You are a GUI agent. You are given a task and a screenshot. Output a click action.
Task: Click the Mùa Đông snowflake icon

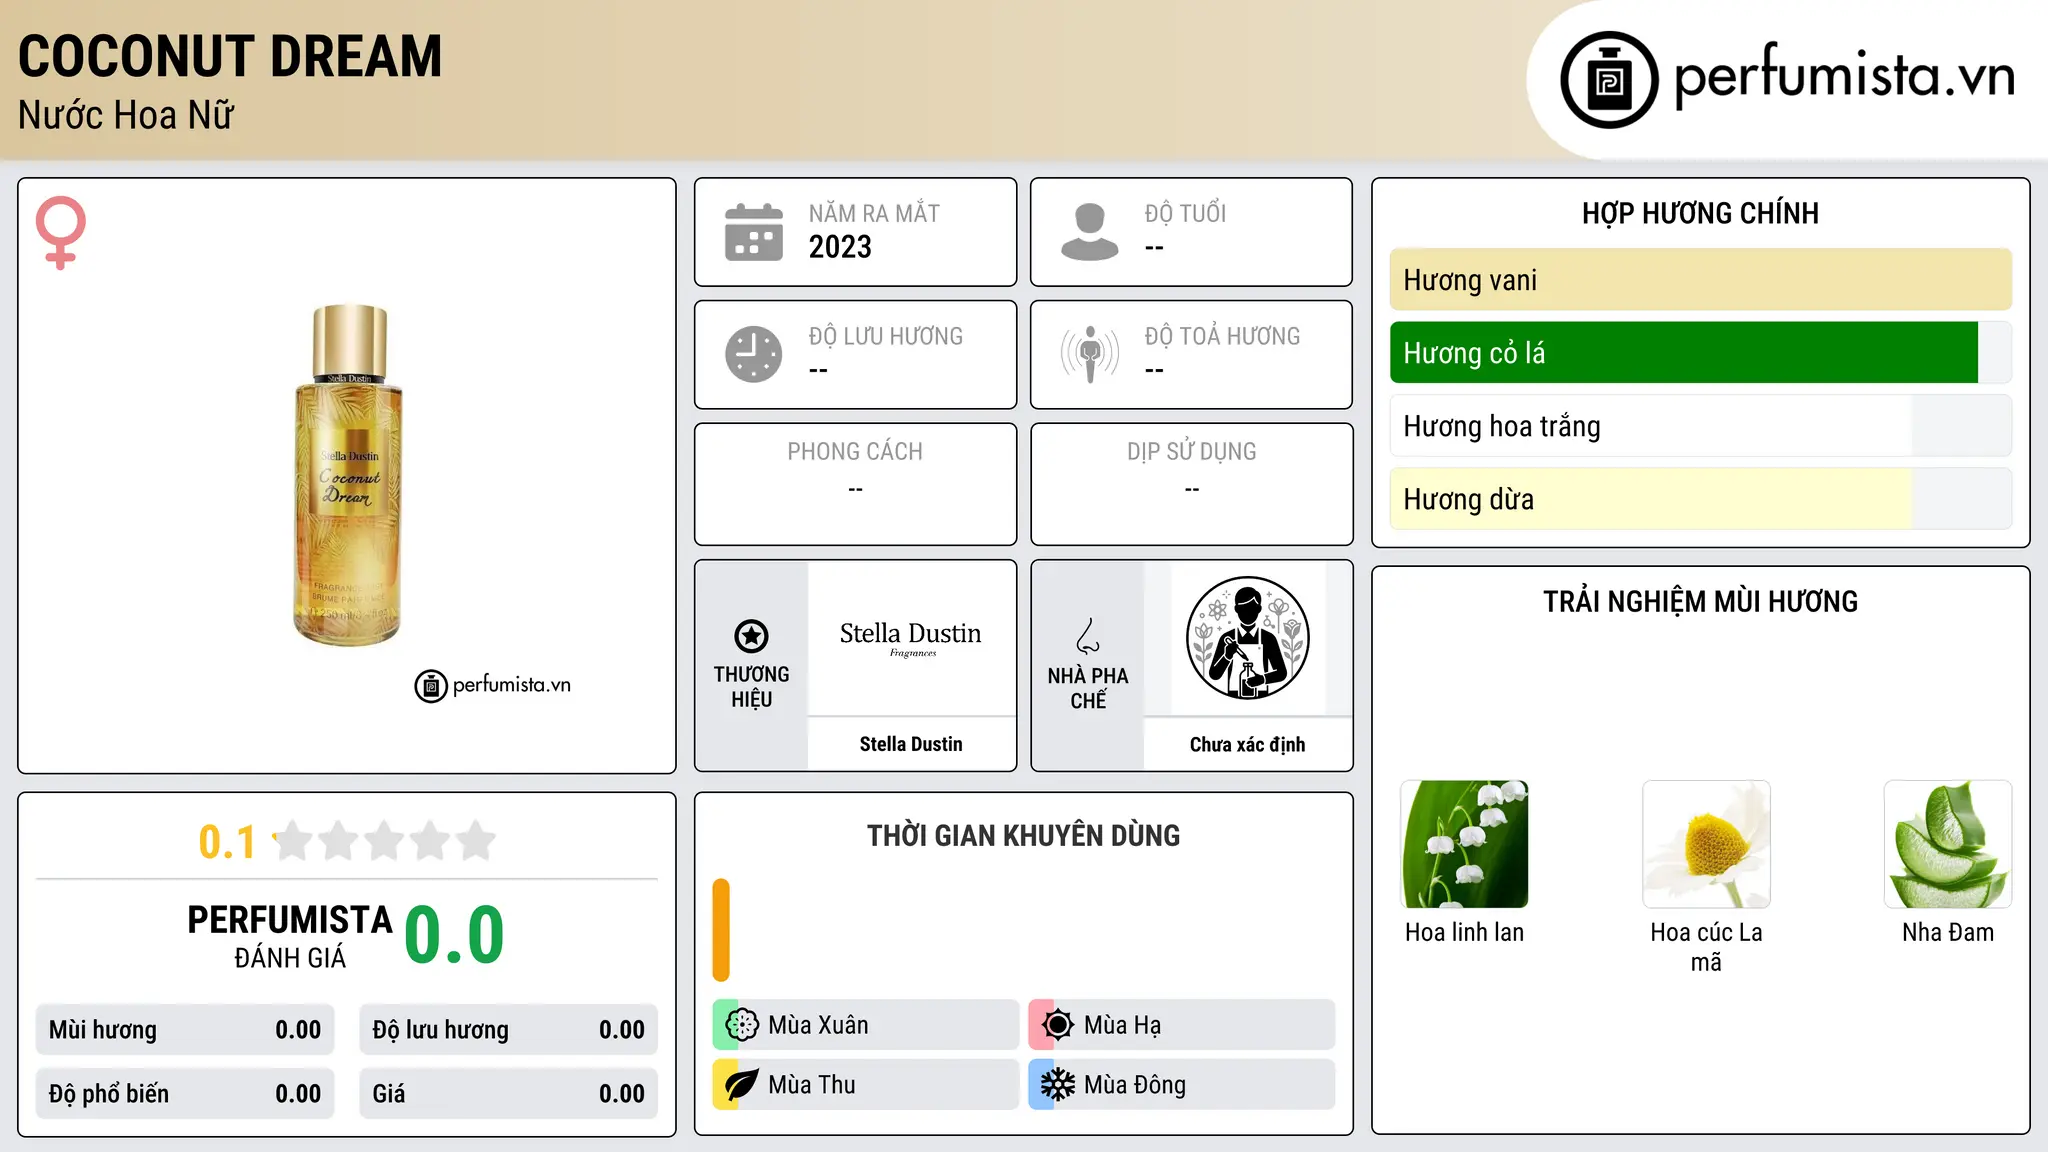pos(1058,1085)
